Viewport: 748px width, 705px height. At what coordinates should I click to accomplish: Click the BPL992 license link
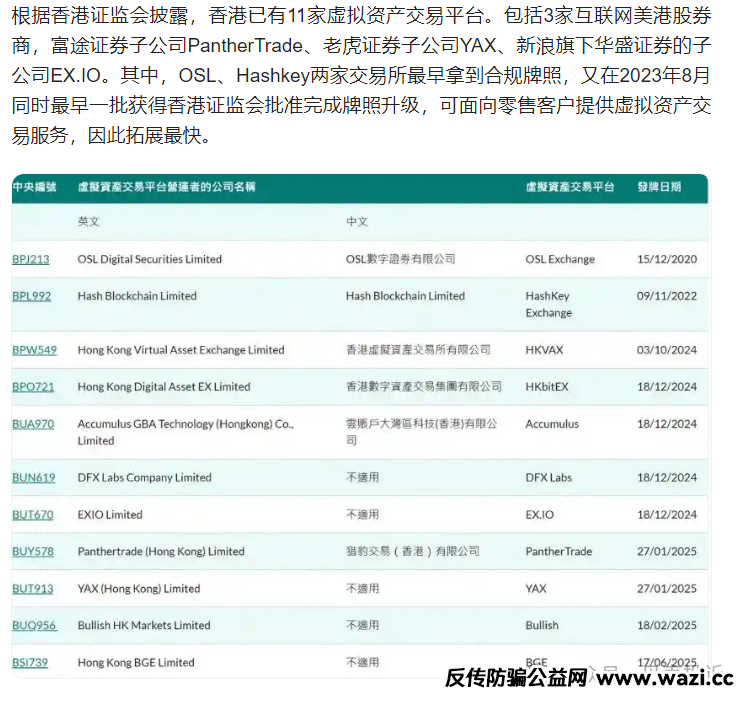pyautogui.click(x=31, y=296)
